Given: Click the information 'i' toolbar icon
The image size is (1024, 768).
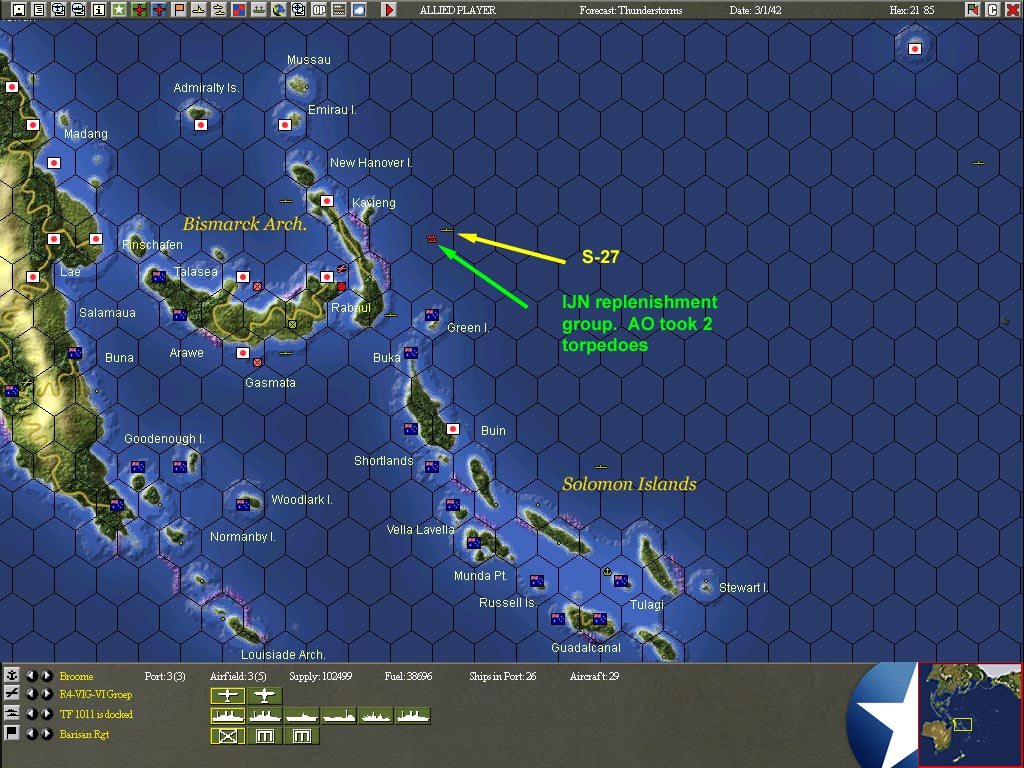Looking at the screenshot, I should point(99,9).
